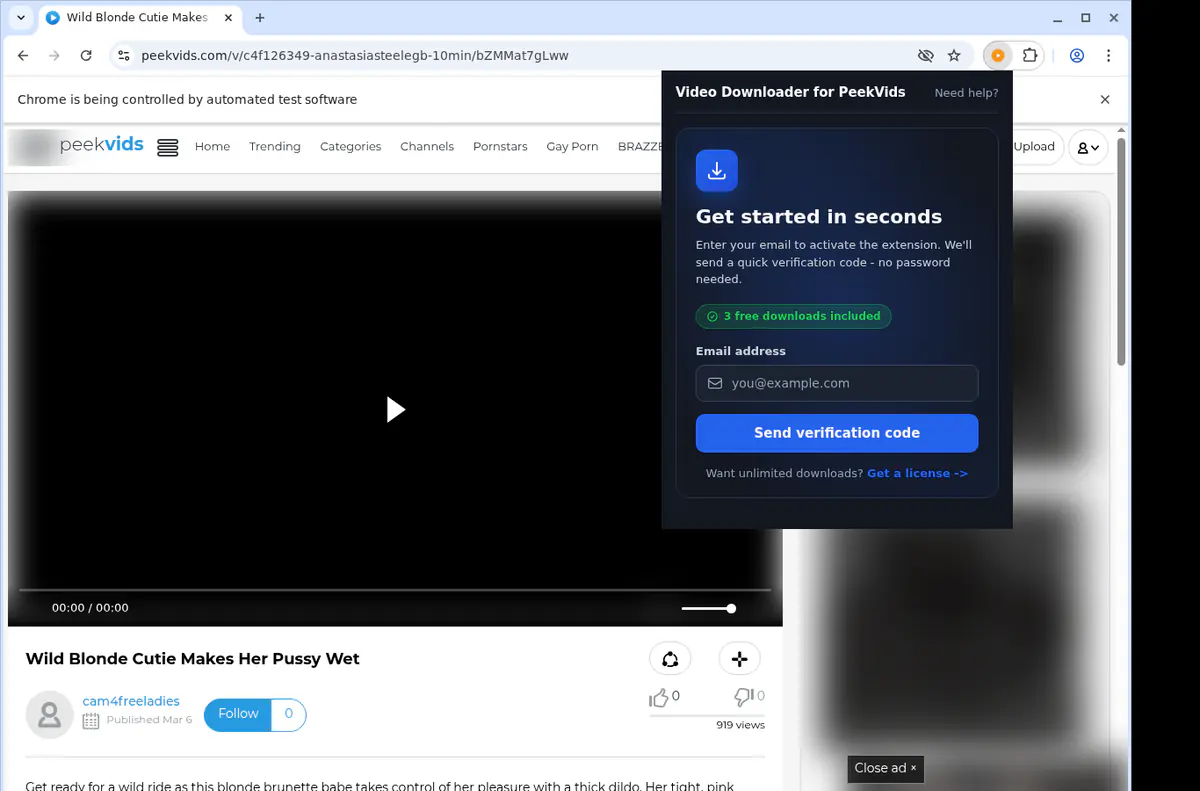Bookmark this page with the star icon

point(954,56)
